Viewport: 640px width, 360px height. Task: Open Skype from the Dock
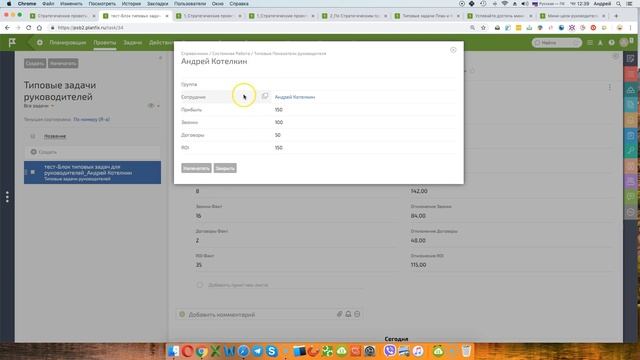[x=271, y=351]
